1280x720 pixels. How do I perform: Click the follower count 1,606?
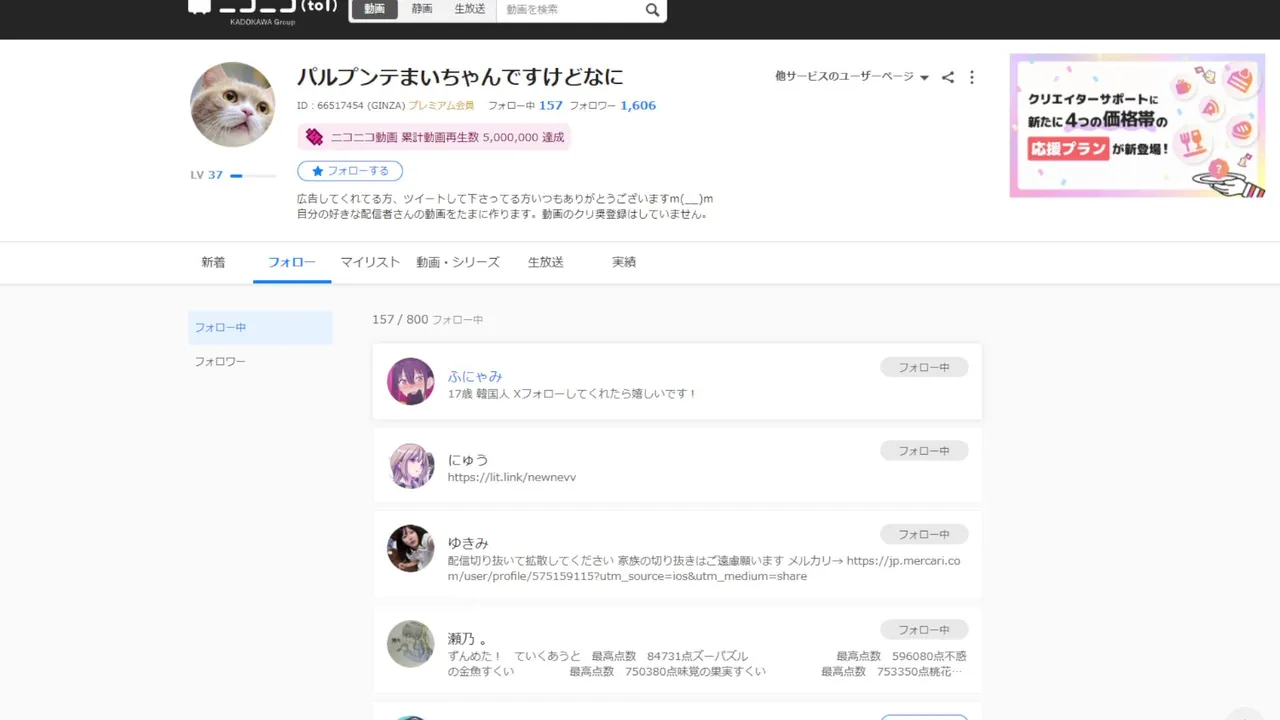click(x=638, y=105)
